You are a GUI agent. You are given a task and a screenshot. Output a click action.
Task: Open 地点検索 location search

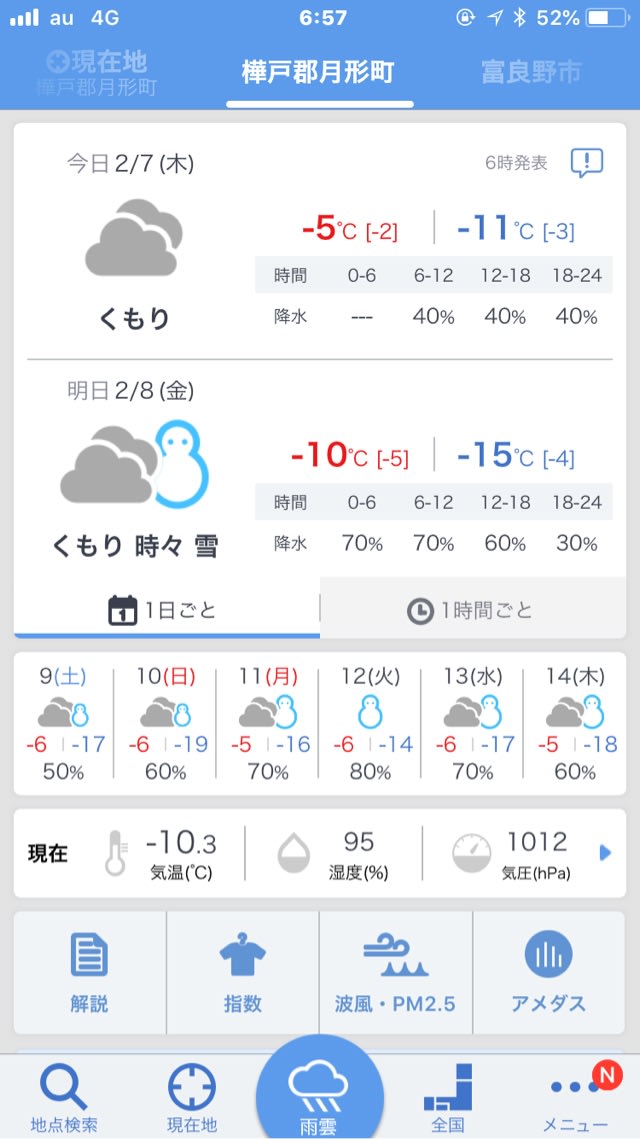64,1095
